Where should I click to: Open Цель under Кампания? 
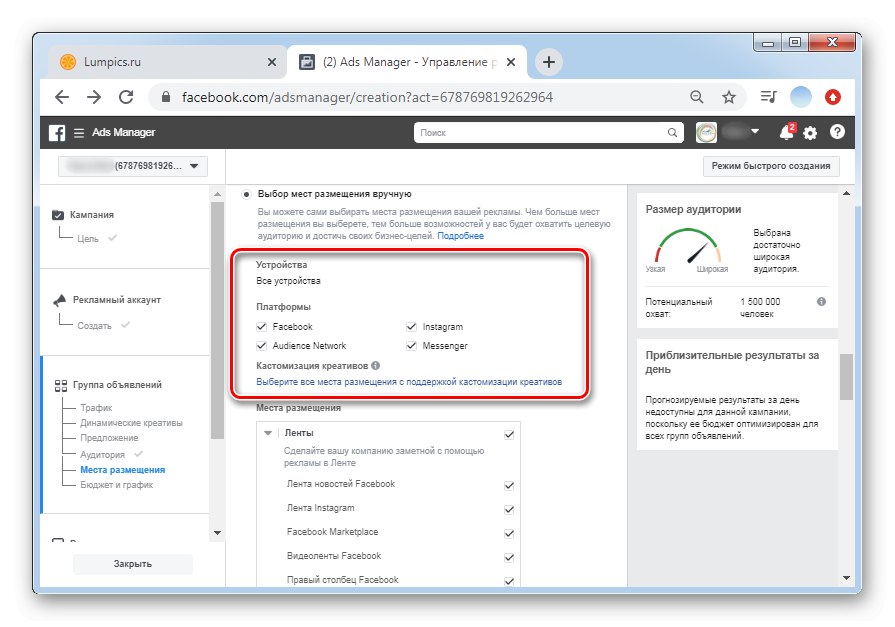point(88,239)
